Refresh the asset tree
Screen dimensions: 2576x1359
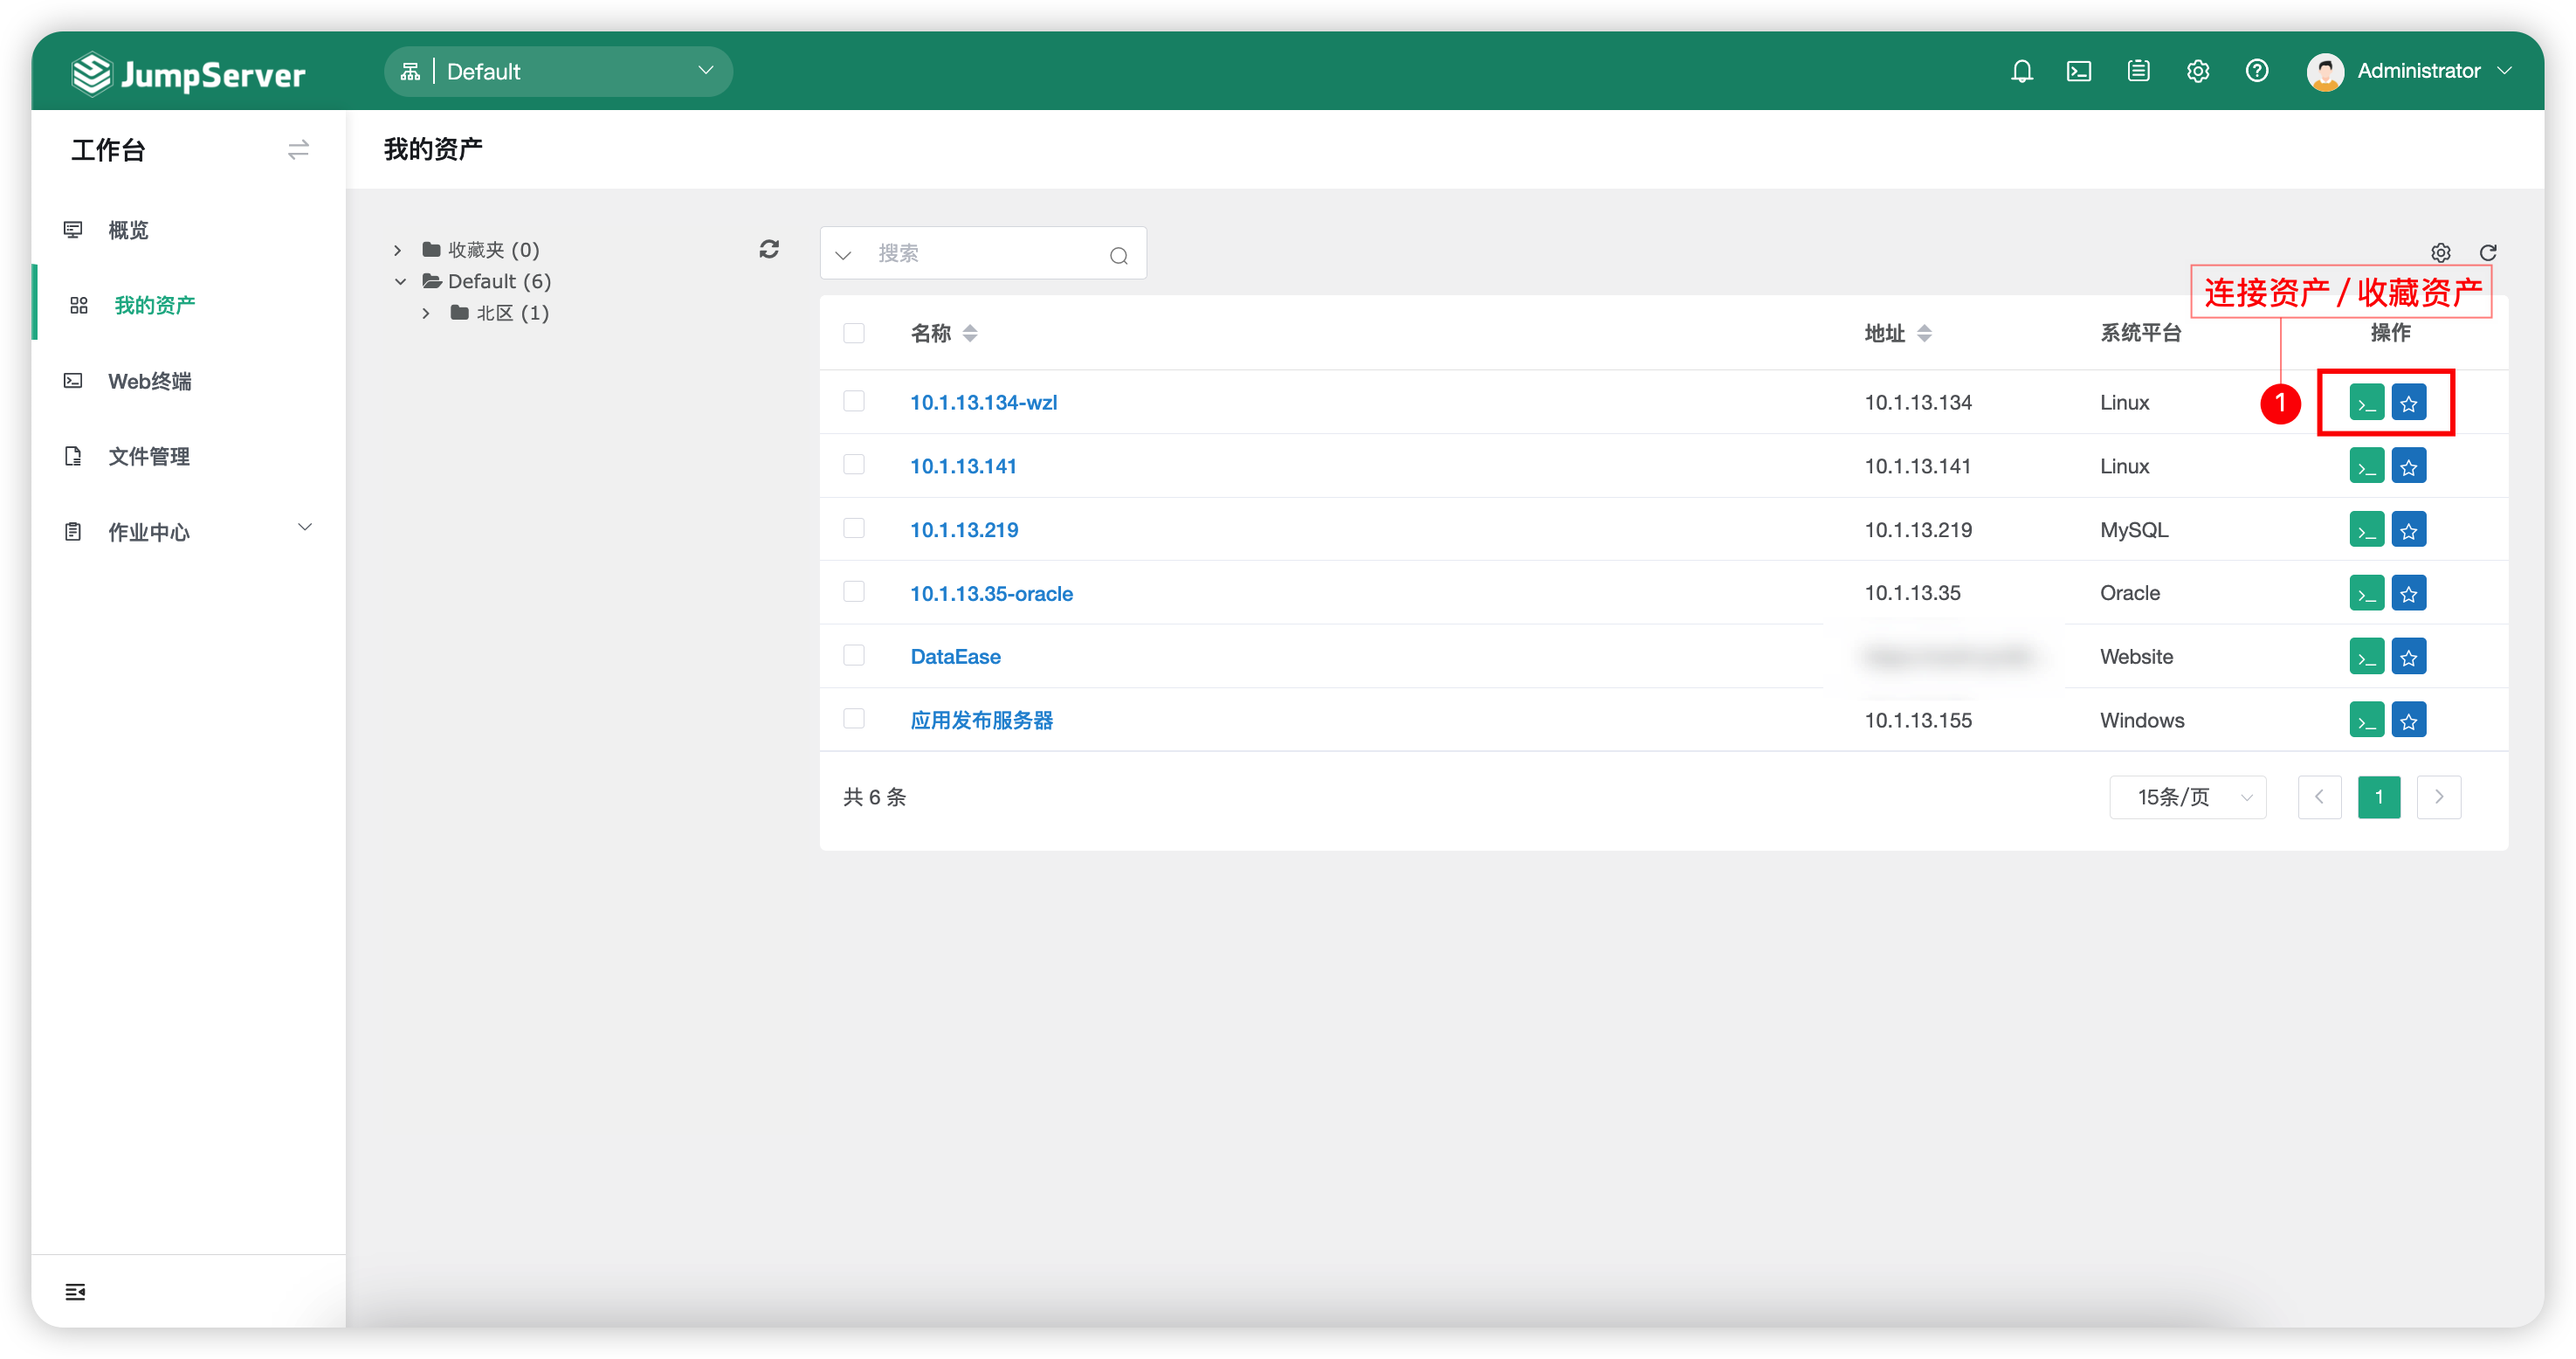(x=768, y=249)
